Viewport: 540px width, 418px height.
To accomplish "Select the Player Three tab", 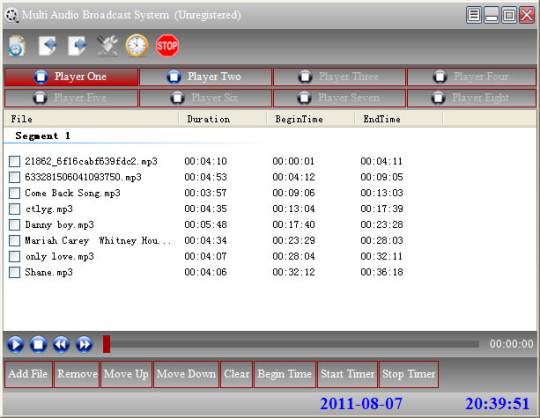I will click(x=339, y=76).
